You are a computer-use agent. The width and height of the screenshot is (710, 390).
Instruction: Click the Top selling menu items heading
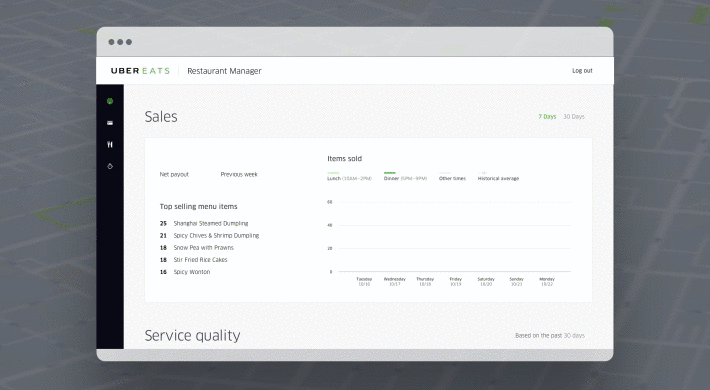(x=198, y=207)
